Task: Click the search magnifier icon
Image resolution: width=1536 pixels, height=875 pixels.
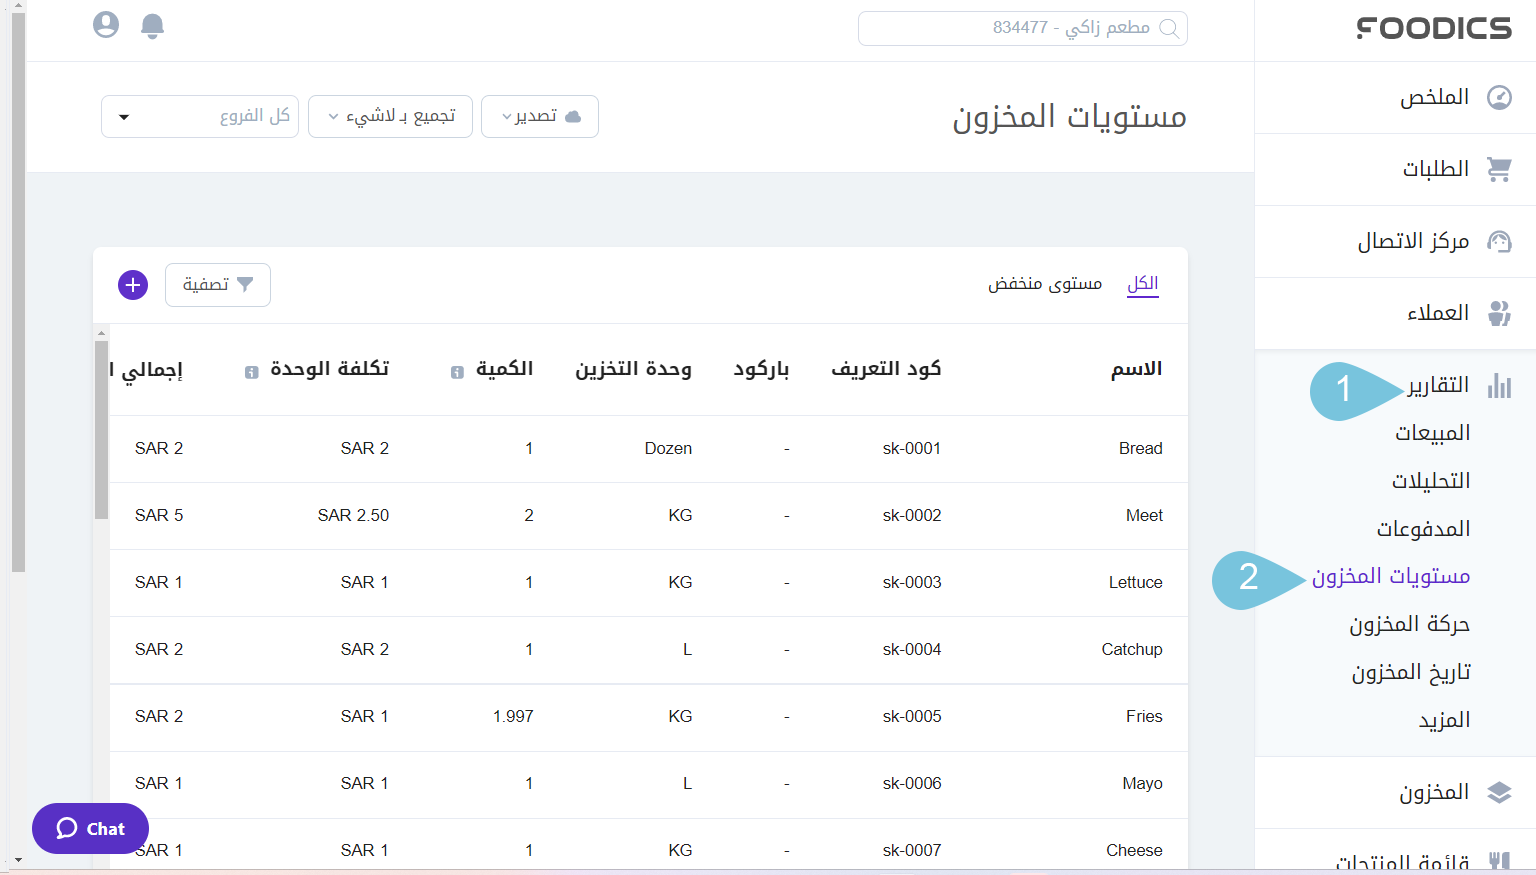Action: (1168, 28)
